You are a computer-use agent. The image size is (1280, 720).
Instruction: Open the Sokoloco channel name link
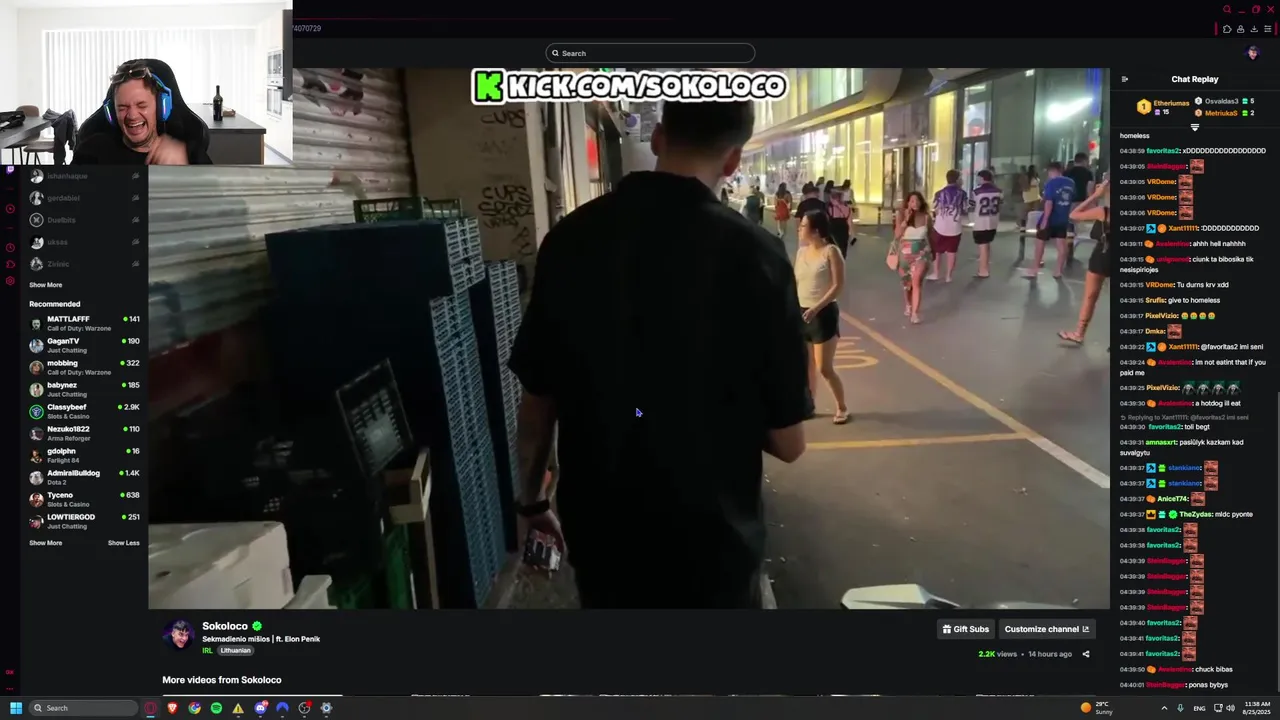pyautogui.click(x=225, y=626)
